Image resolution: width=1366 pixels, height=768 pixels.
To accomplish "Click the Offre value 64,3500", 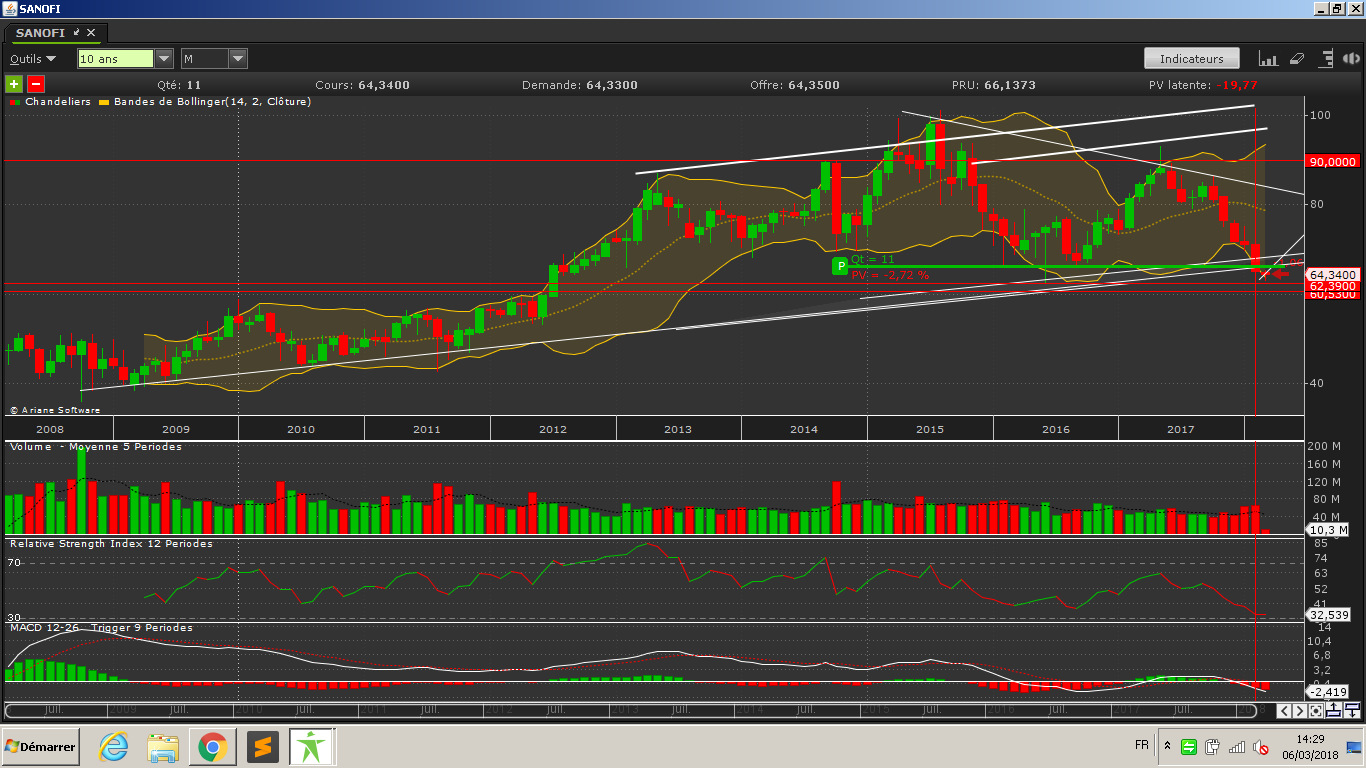I will 814,85.
